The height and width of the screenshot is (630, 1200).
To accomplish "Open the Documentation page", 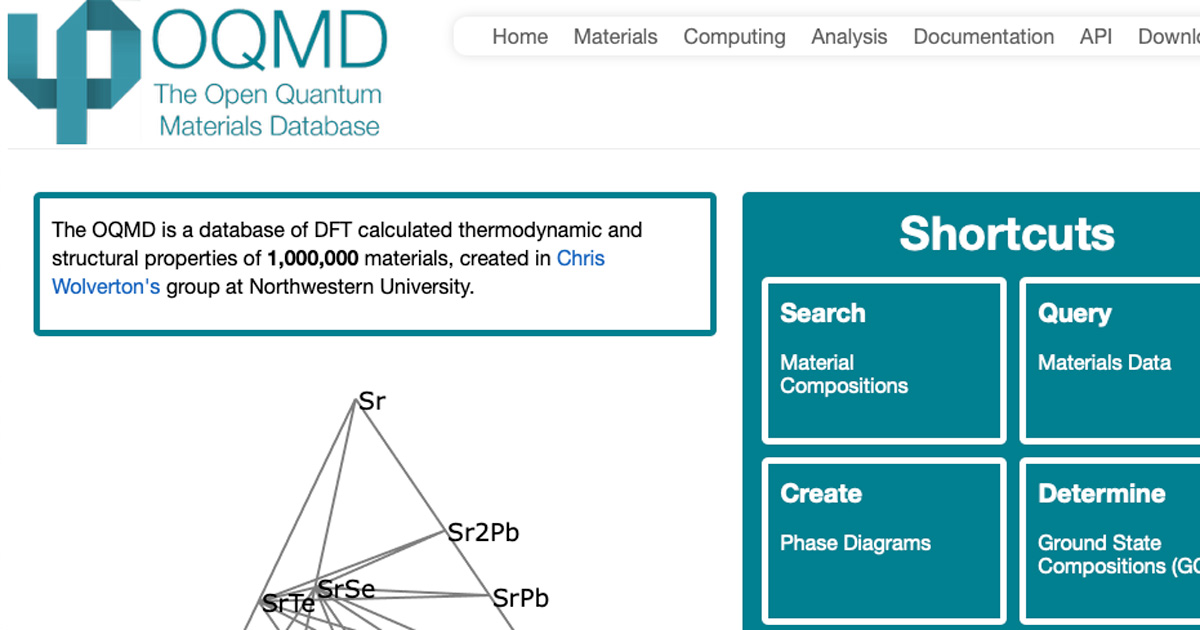I will pyautogui.click(x=983, y=36).
